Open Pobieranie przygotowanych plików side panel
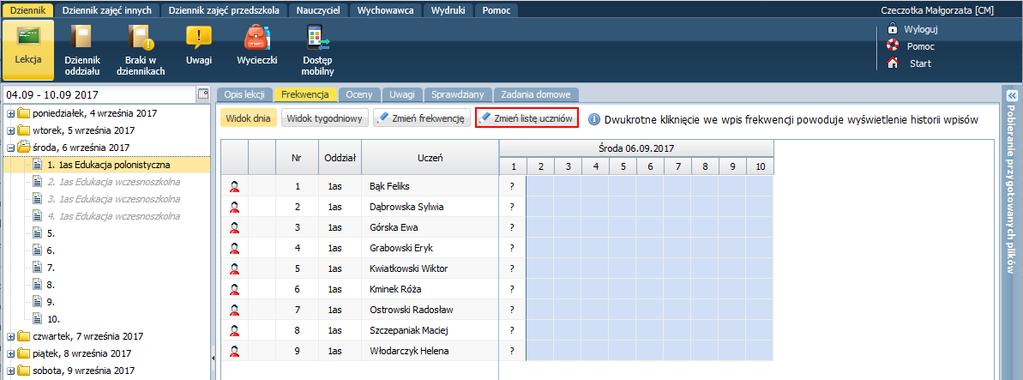The image size is (1023, 380). point(1012,189)
